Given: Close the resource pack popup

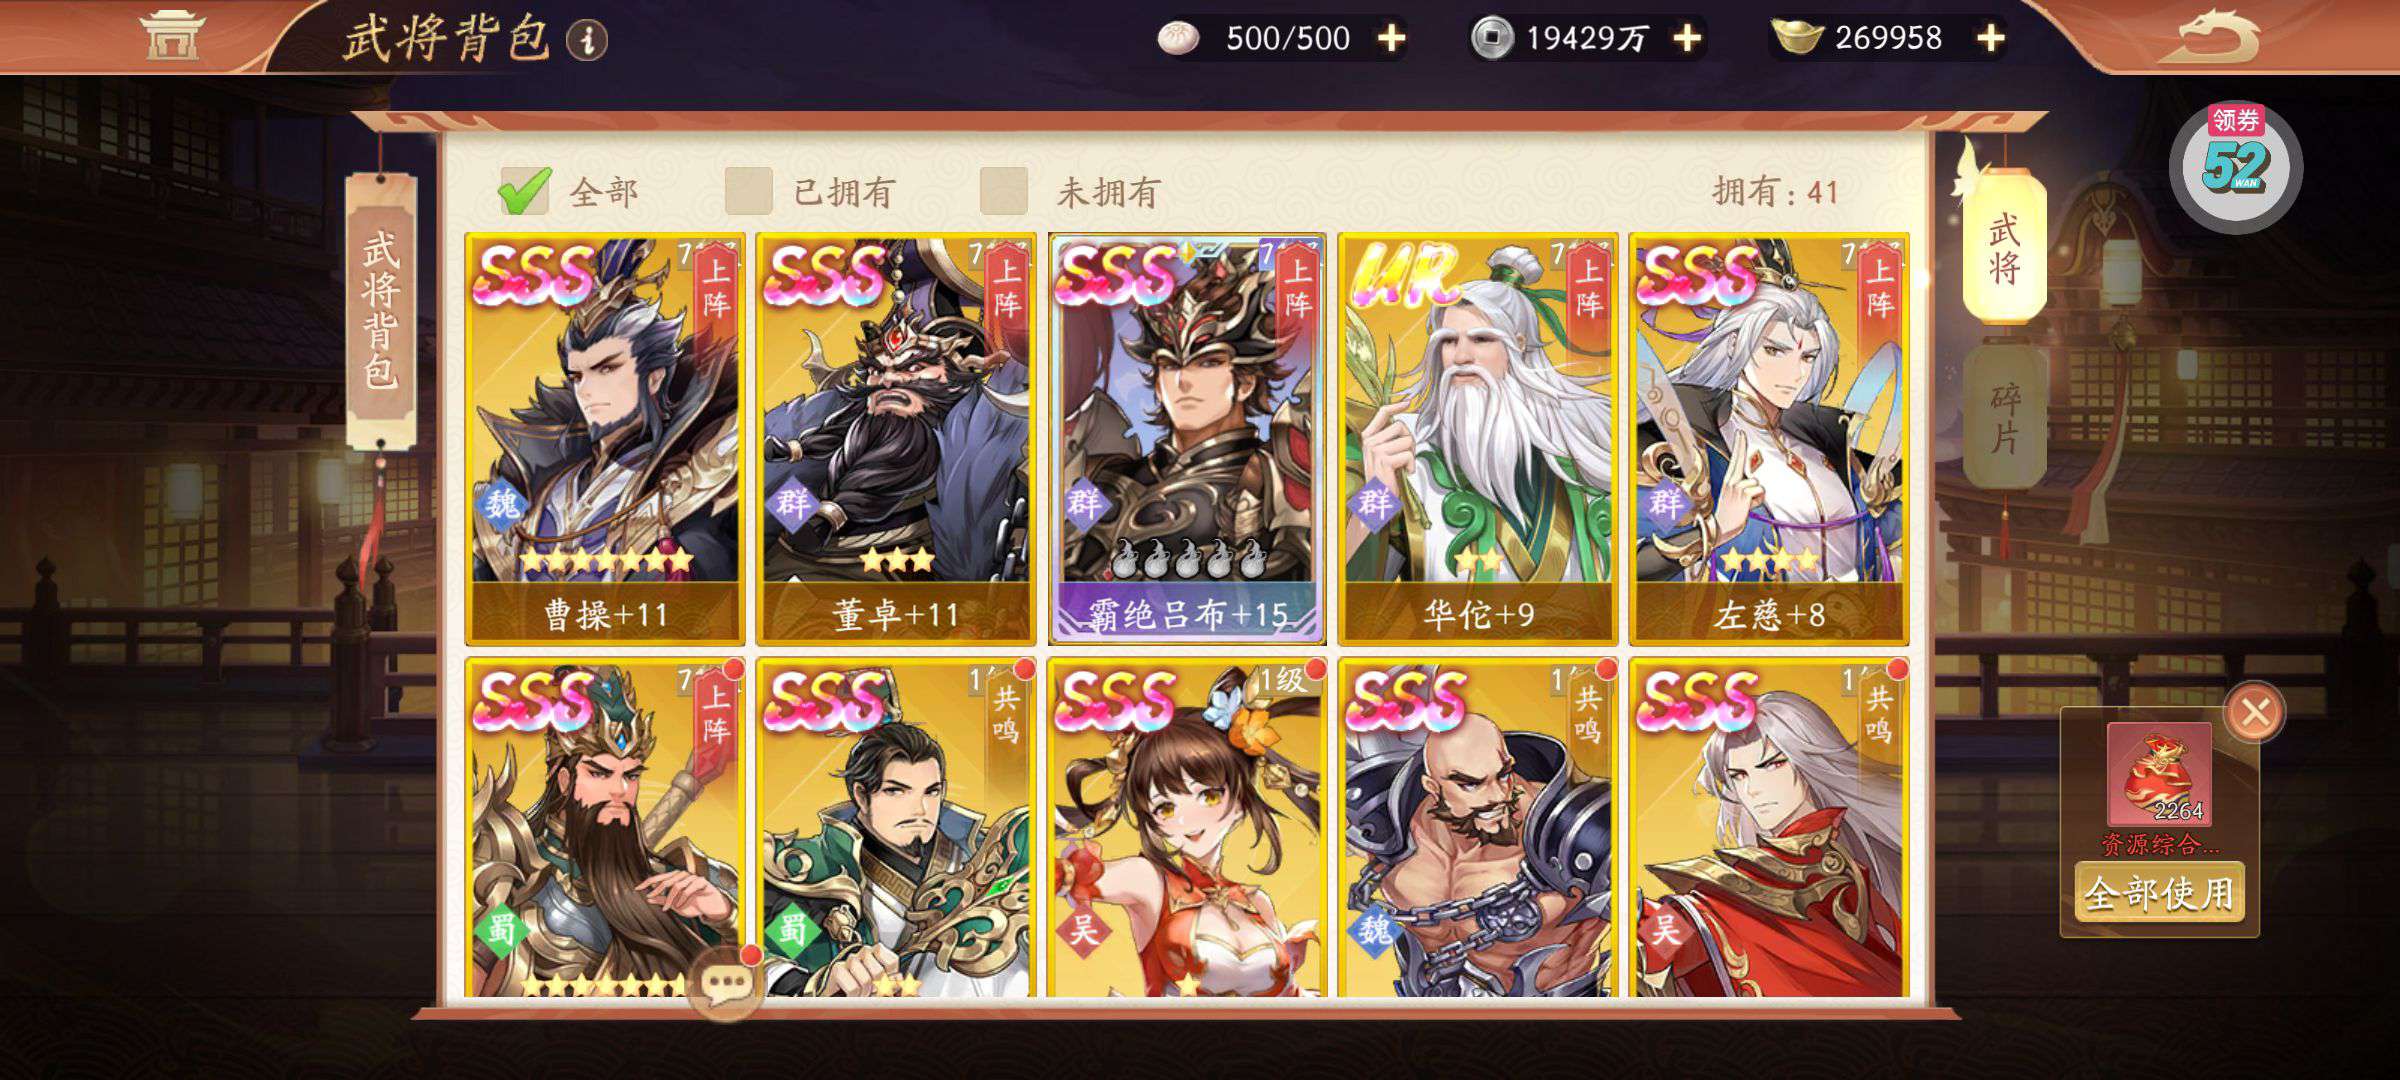Looking at the screenshot, I should pyautogui.click(x=2254, y=712).
